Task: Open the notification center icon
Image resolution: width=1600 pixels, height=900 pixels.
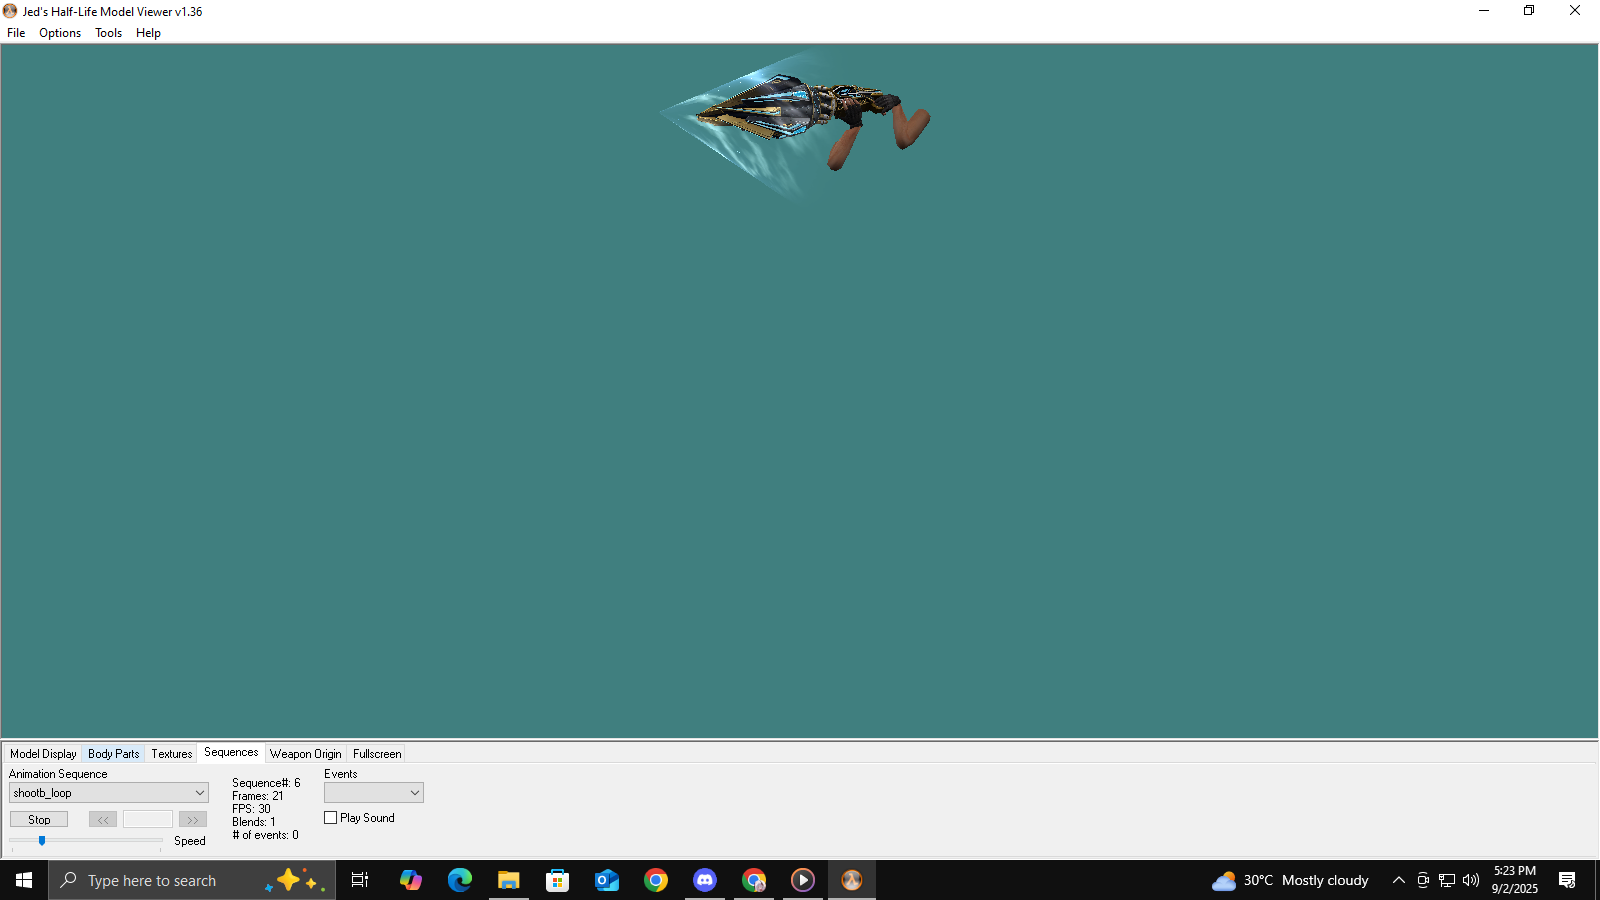Action: 1567,880
